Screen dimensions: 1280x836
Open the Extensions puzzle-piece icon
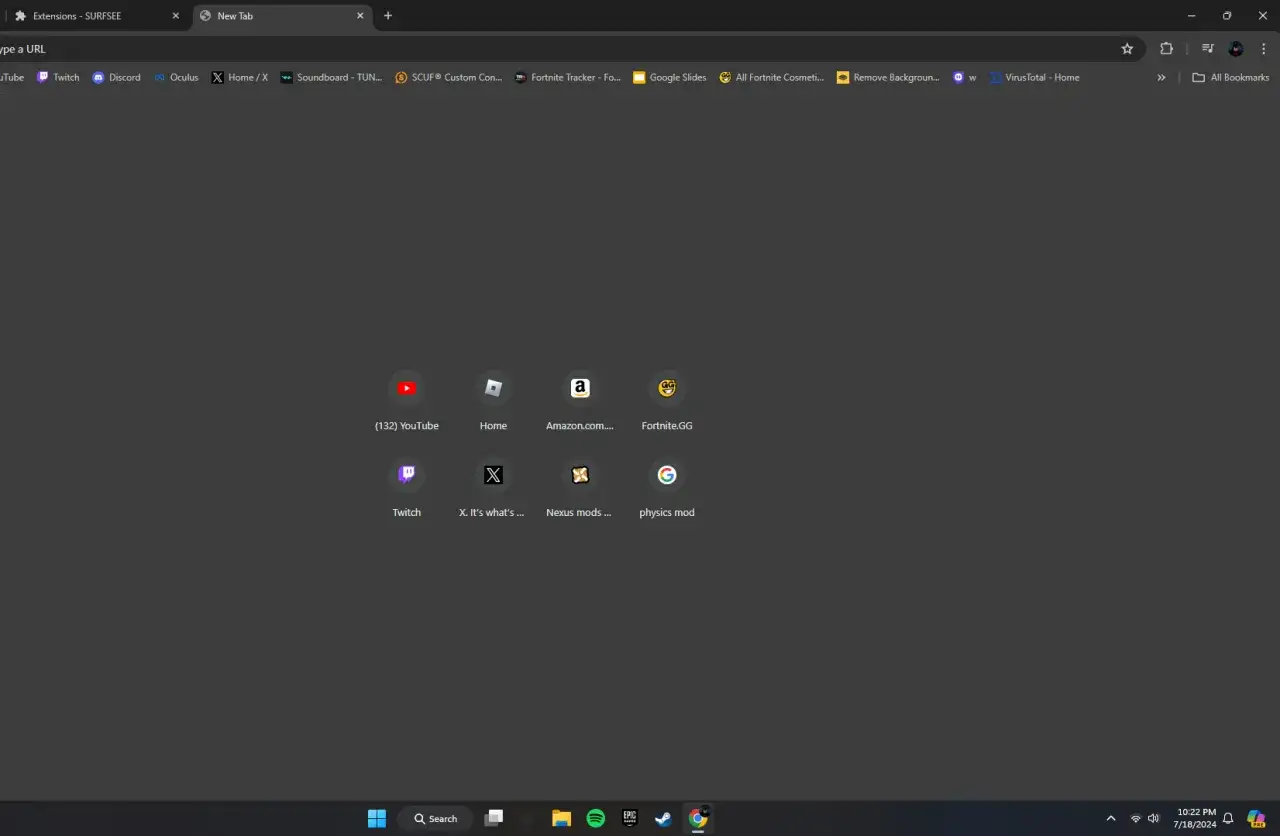tap(1167, 48)
